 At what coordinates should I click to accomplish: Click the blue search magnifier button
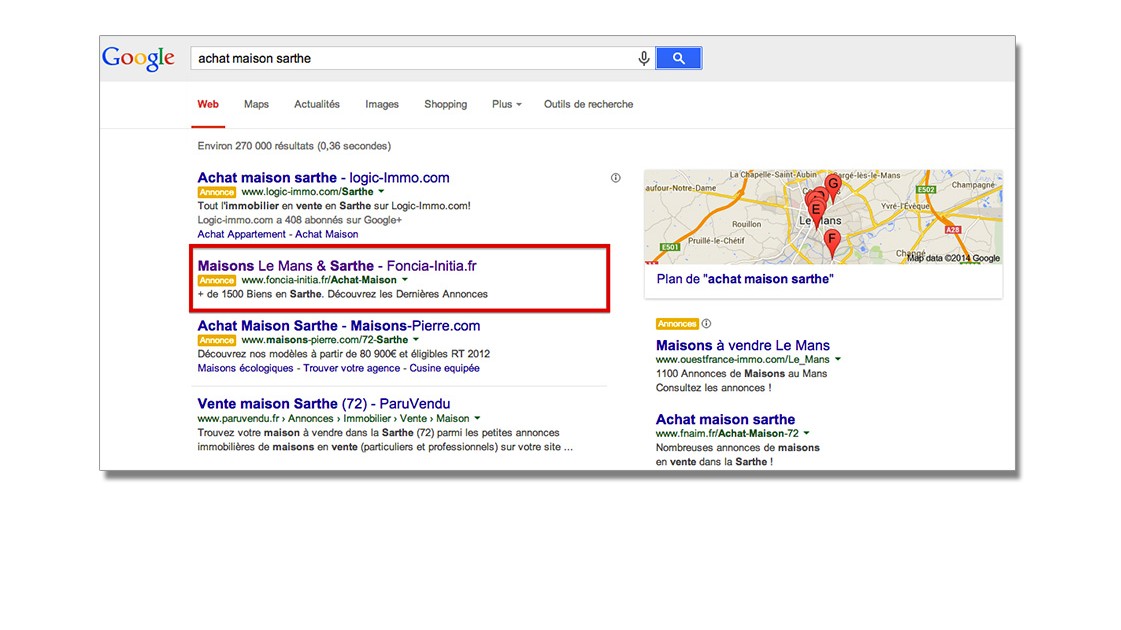[x=678, y=59]
